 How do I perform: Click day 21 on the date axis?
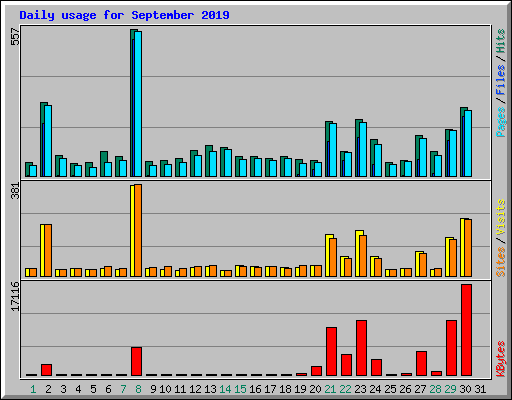pyautogui.click(x=330, y=389)
